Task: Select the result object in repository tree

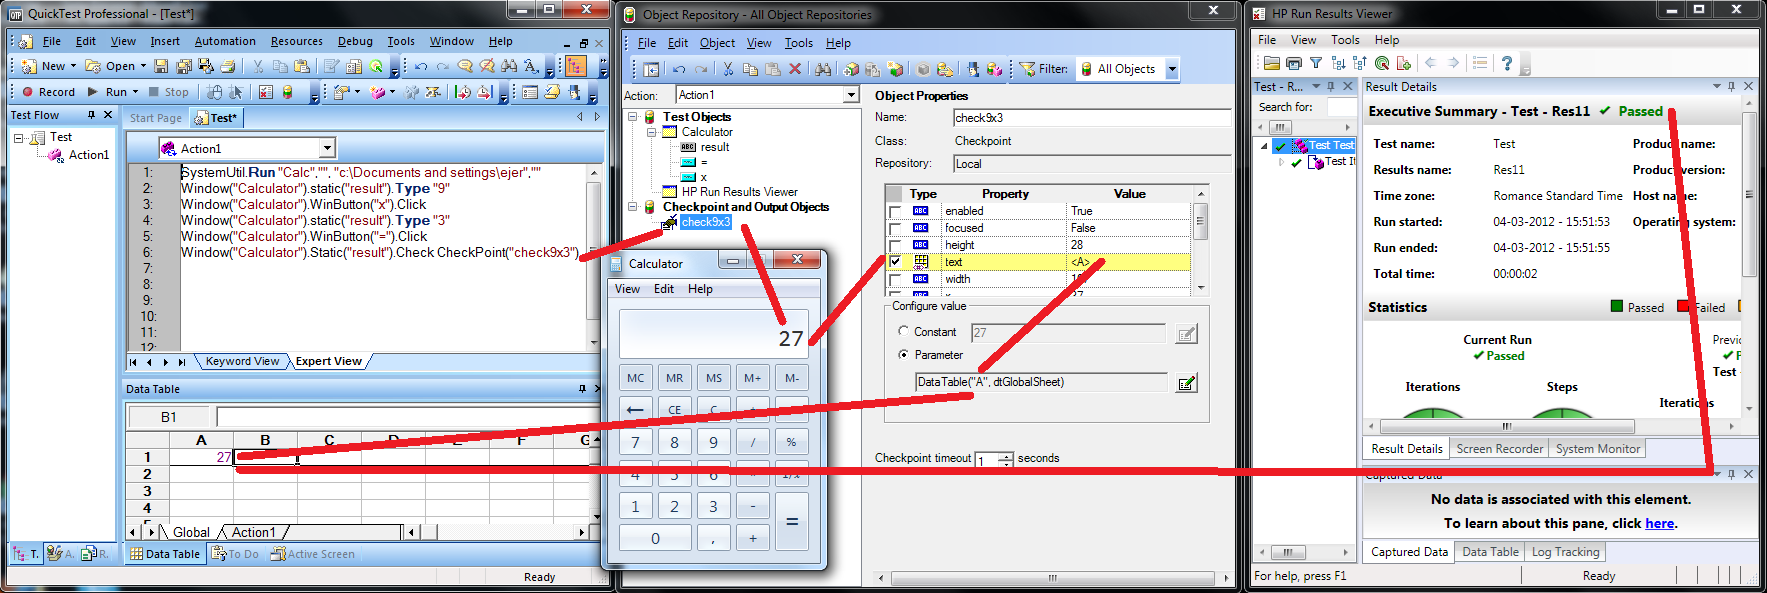Action: [715, 147]
